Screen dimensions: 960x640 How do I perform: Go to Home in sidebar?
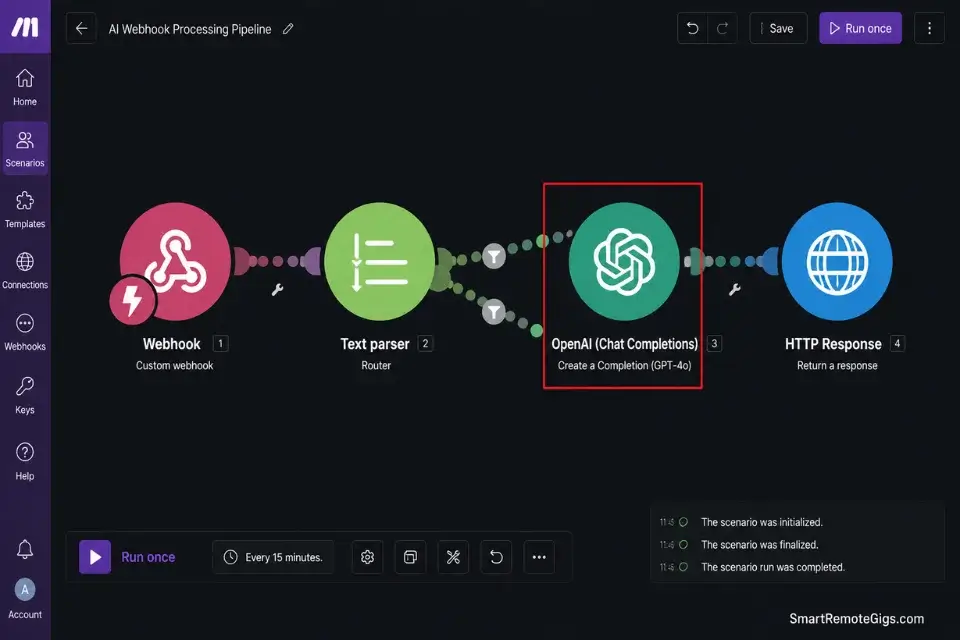25,87
